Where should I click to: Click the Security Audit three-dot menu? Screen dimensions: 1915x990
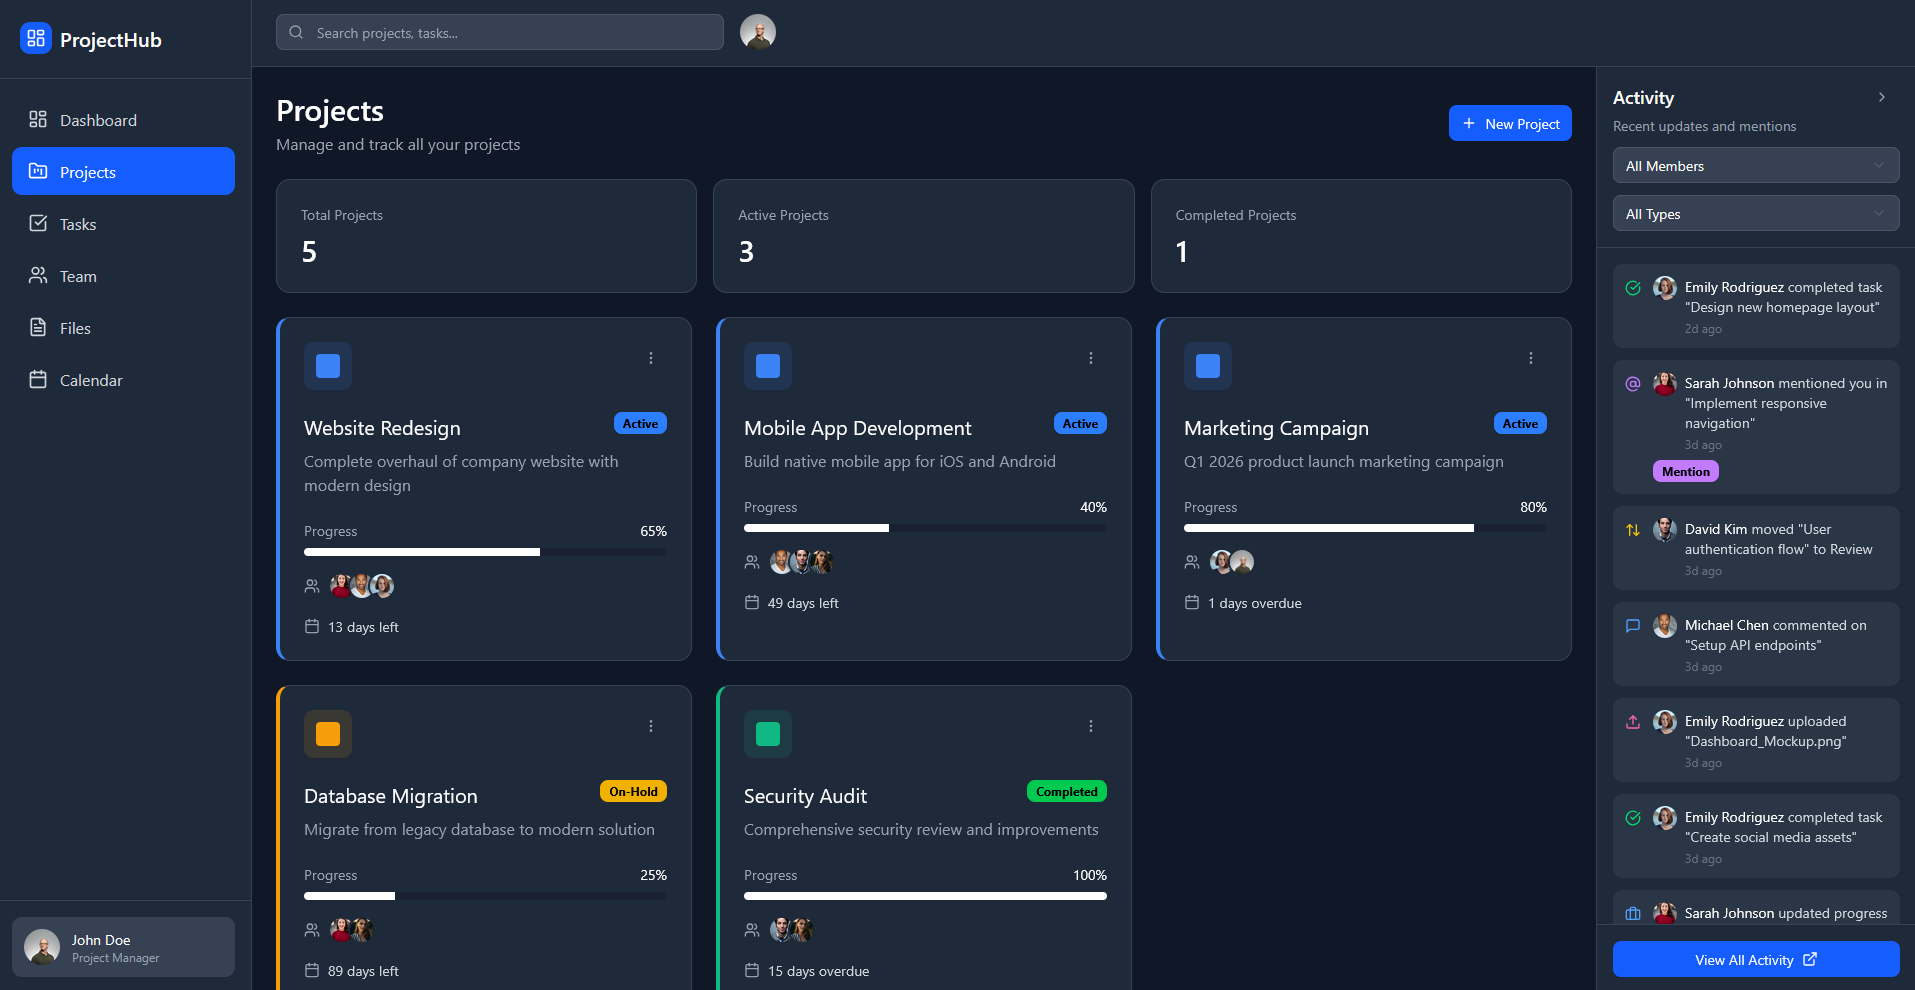click(x=1090, y=726)
